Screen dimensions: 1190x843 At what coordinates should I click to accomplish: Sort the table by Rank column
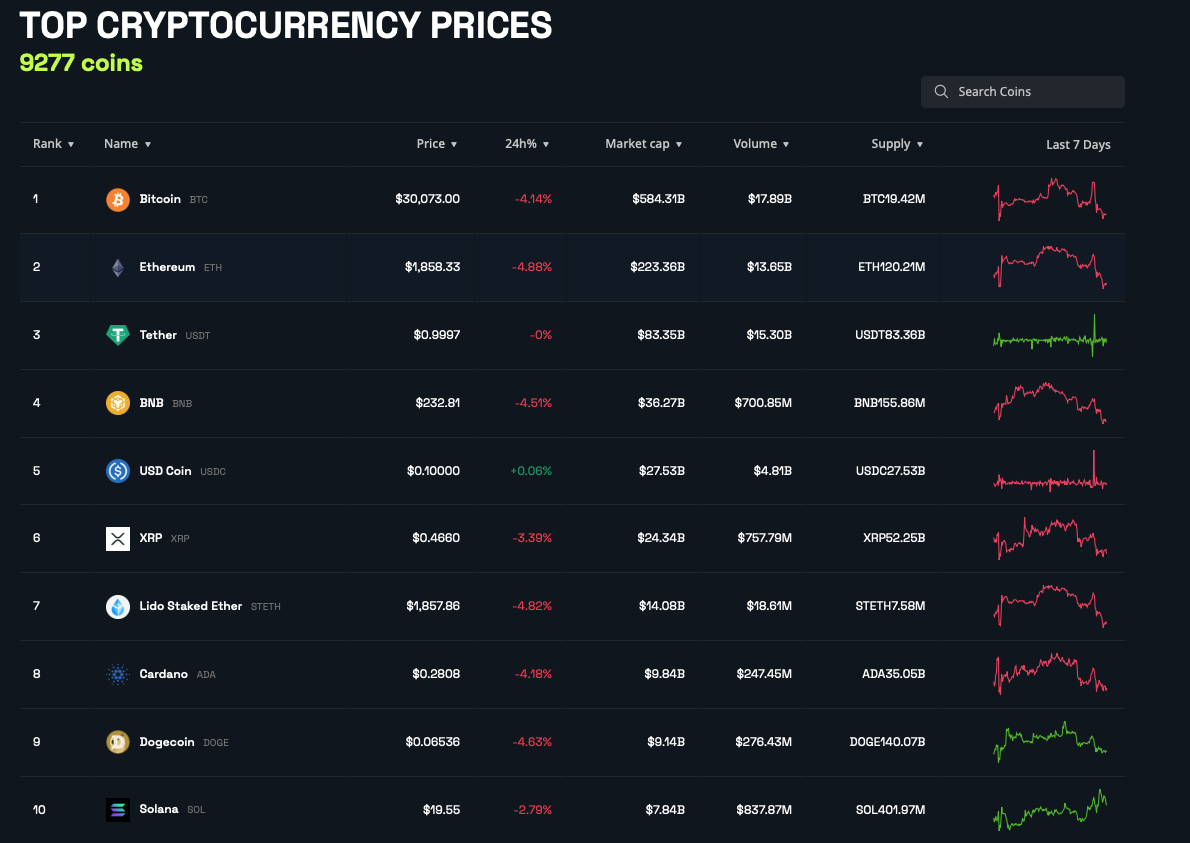click(x=53, y=143)
